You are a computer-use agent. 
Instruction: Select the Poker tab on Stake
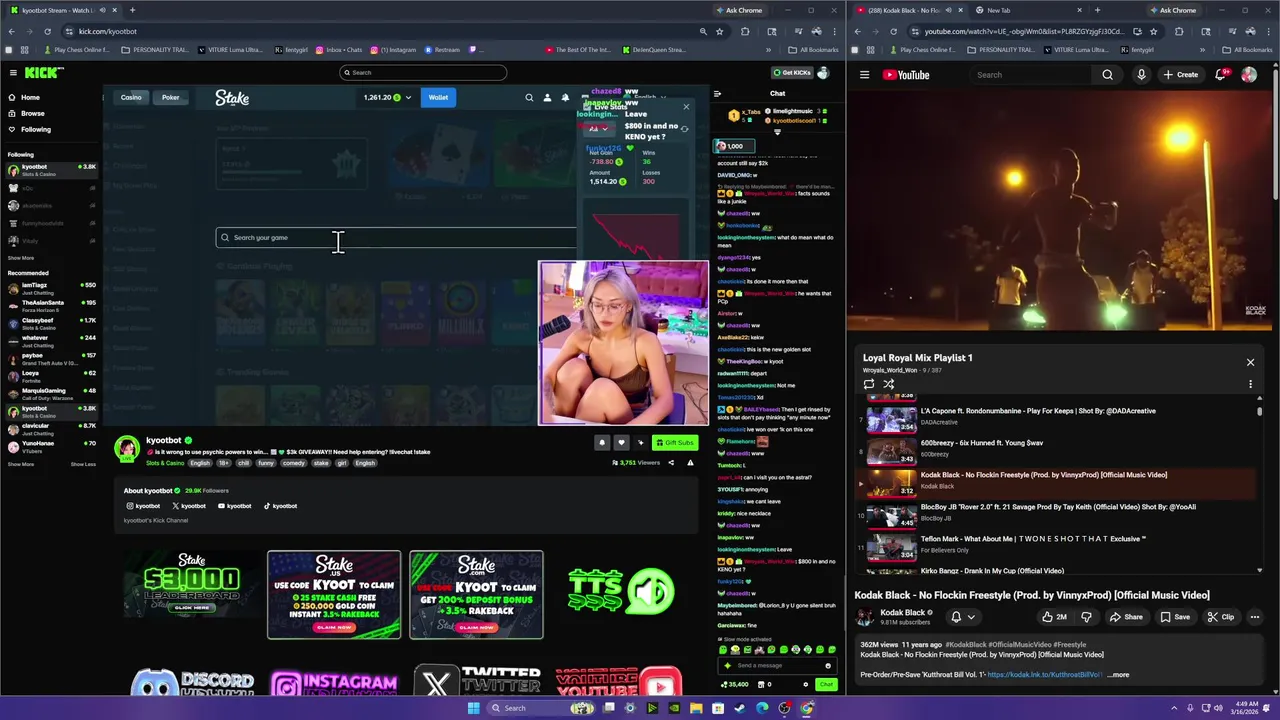pos(170,97)
